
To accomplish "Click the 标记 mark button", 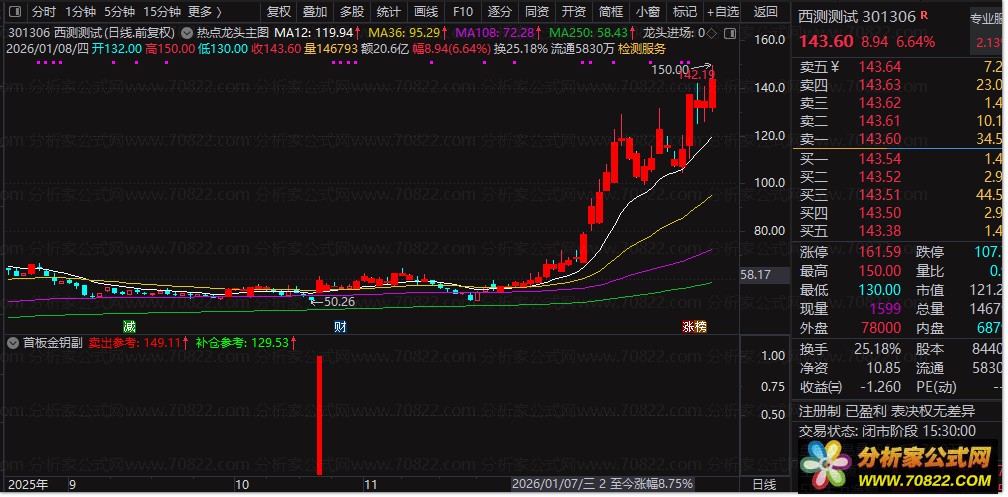I will (685, 12).
